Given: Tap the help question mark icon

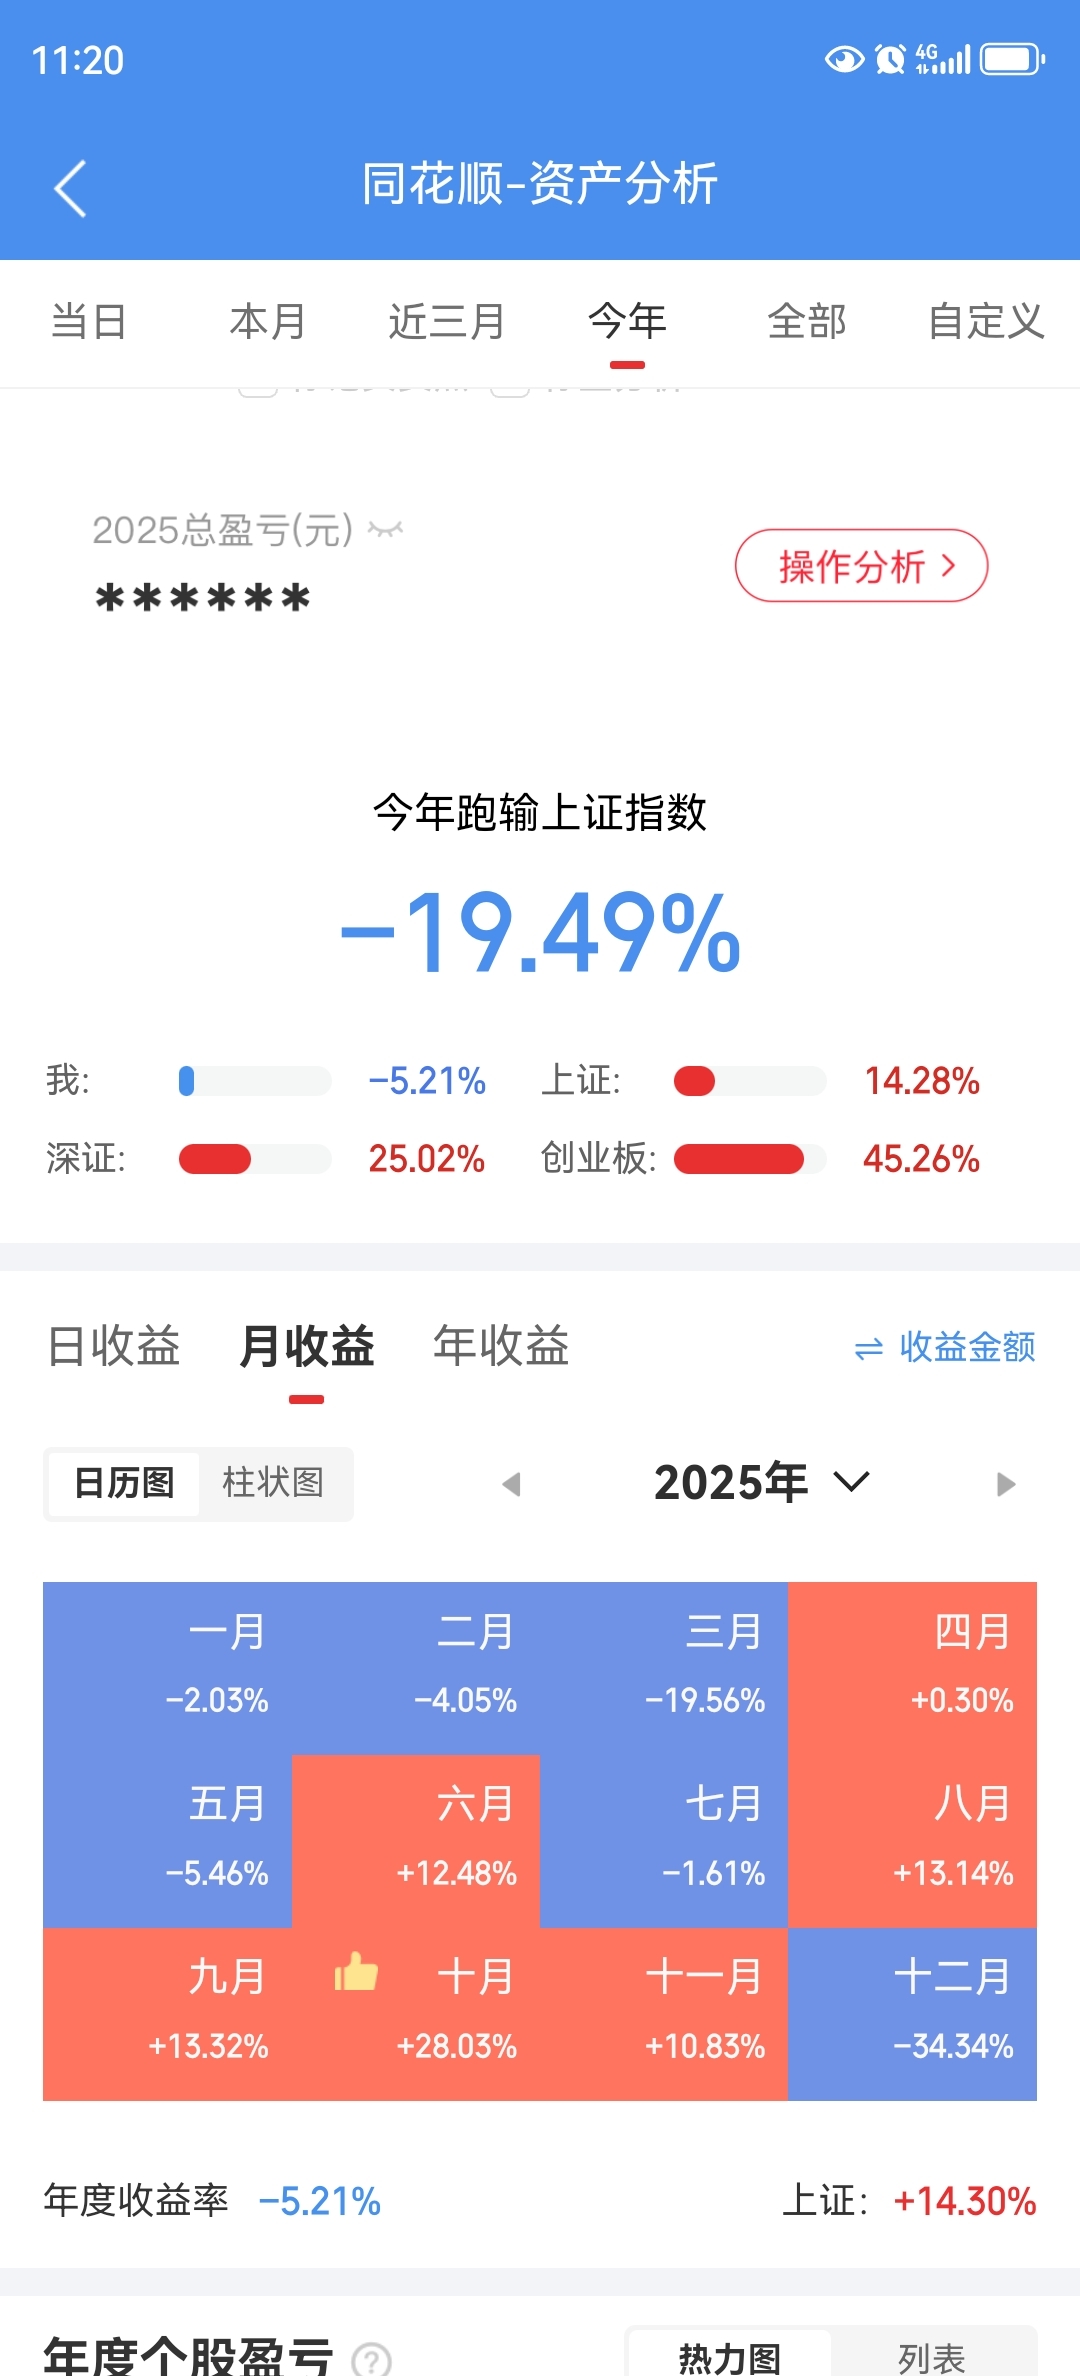Looking at the screenshot, I should (x=372, y=2360).
